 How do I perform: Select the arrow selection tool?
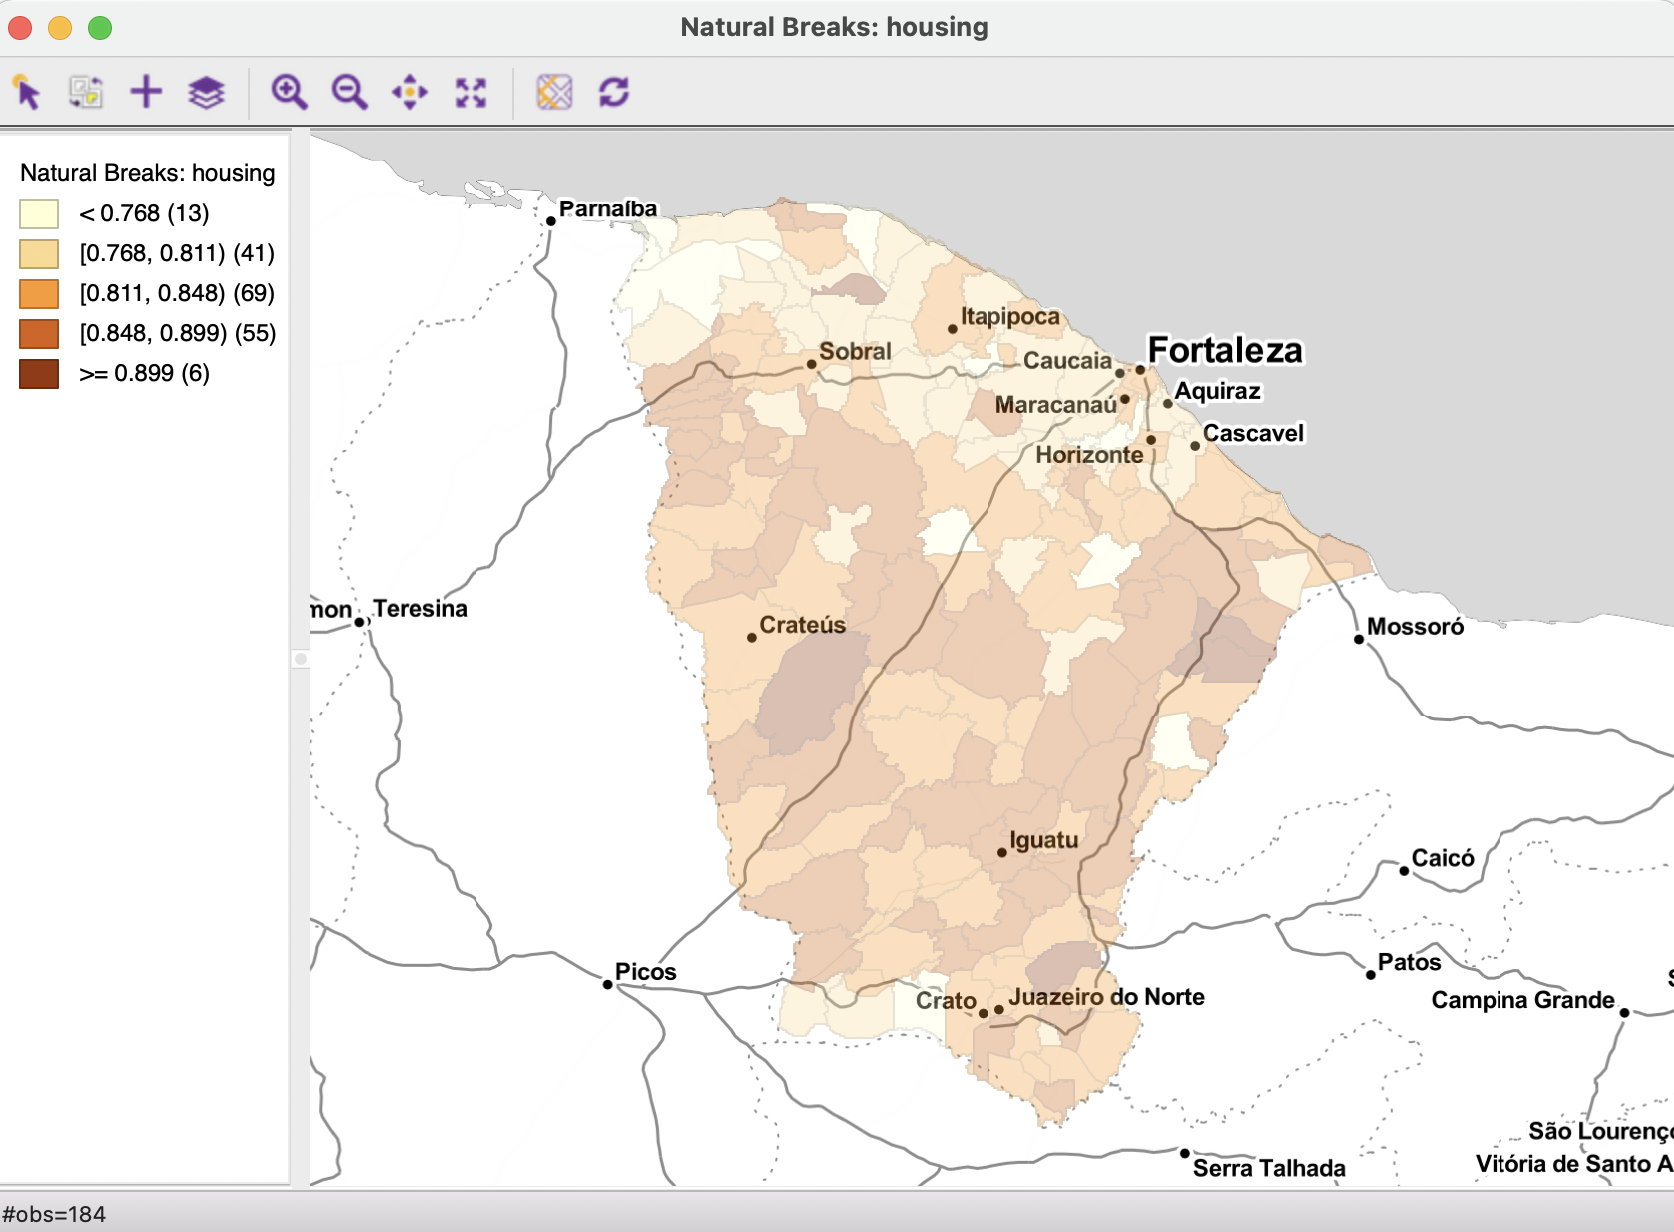coord(27,92)
